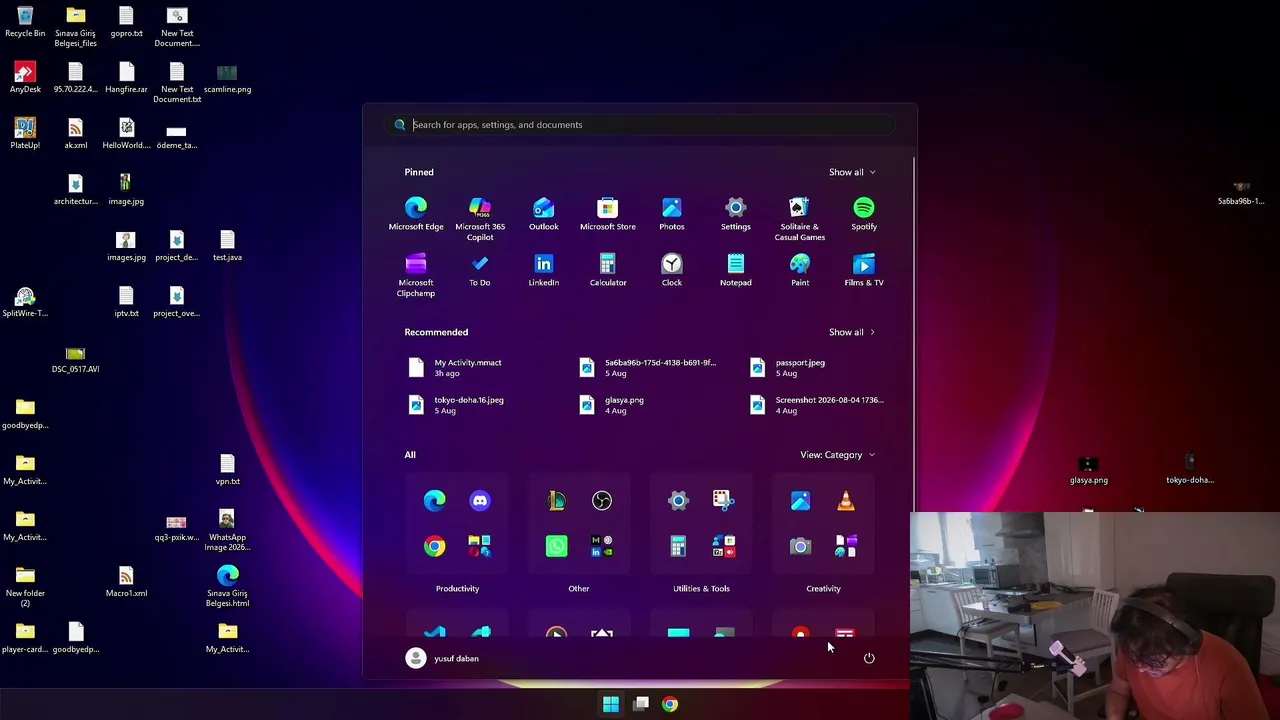Launch the pinned Photos app
The height and width of the screenshot is (720, 1280).
(672, 214)
